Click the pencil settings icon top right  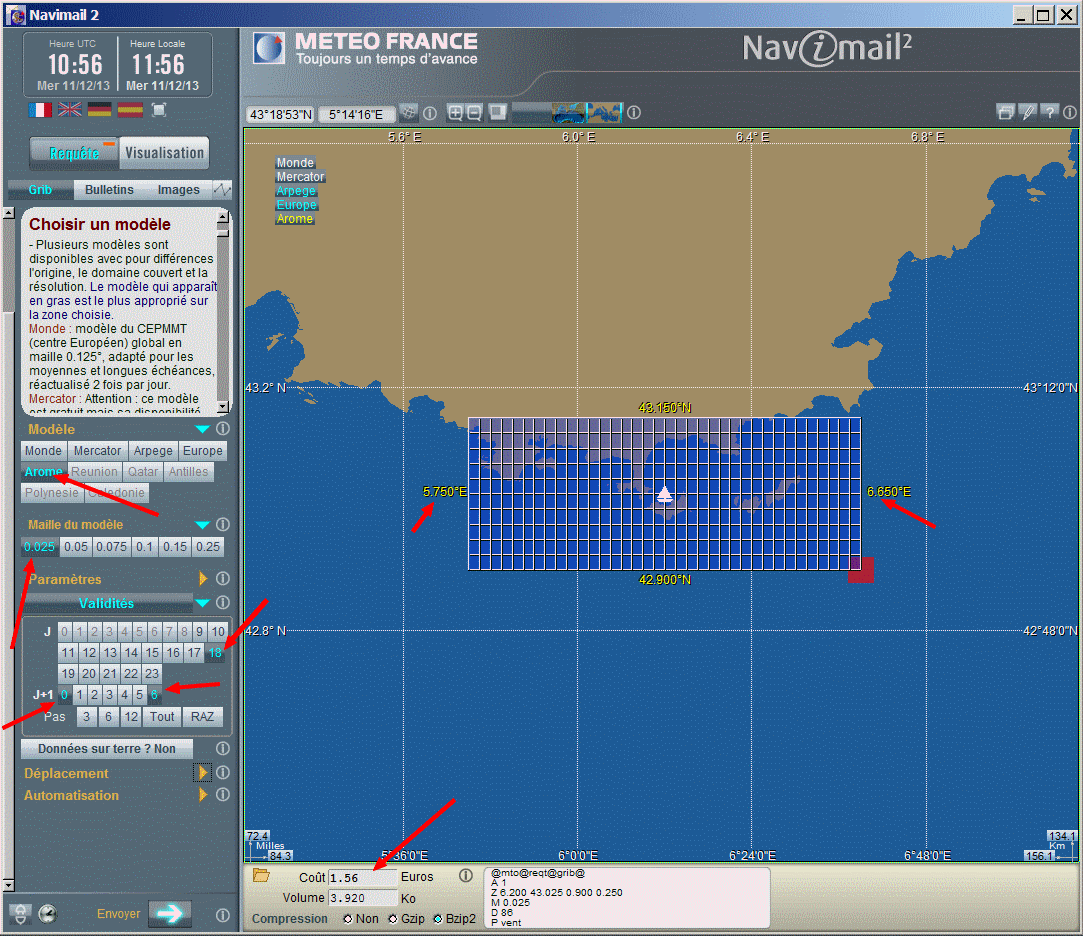tap(1028, 112)
